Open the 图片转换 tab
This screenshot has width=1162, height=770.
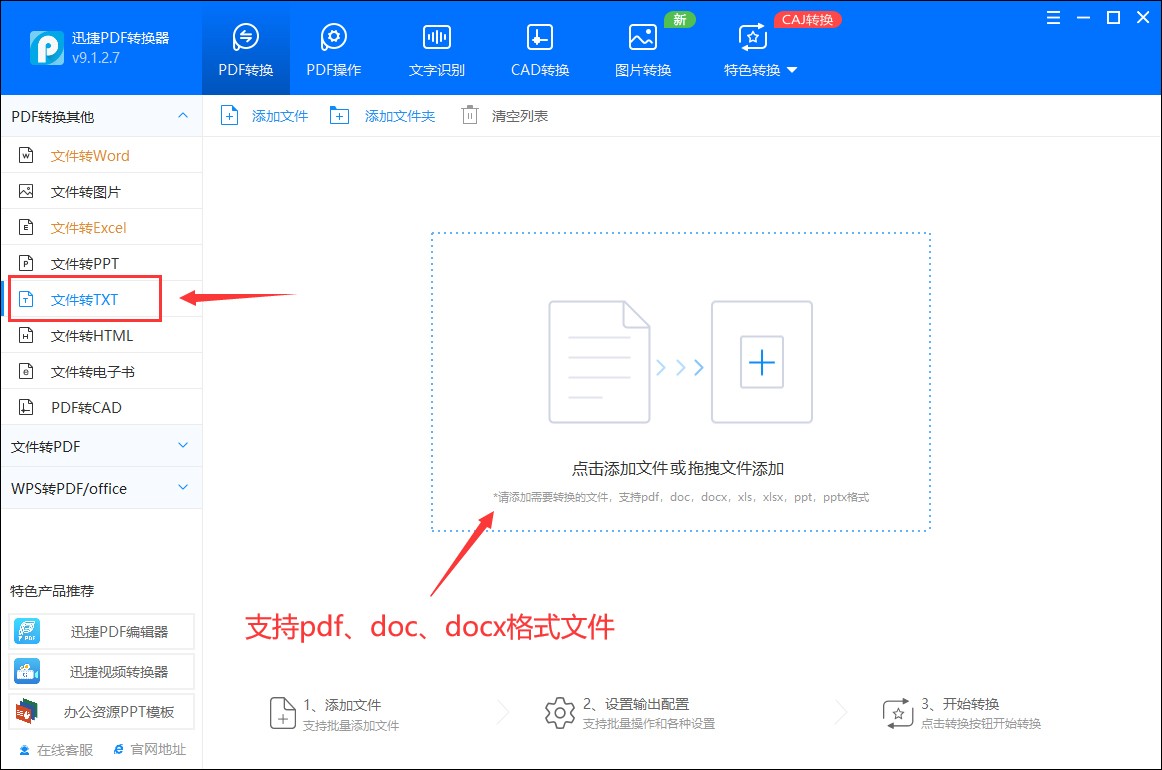643,49
